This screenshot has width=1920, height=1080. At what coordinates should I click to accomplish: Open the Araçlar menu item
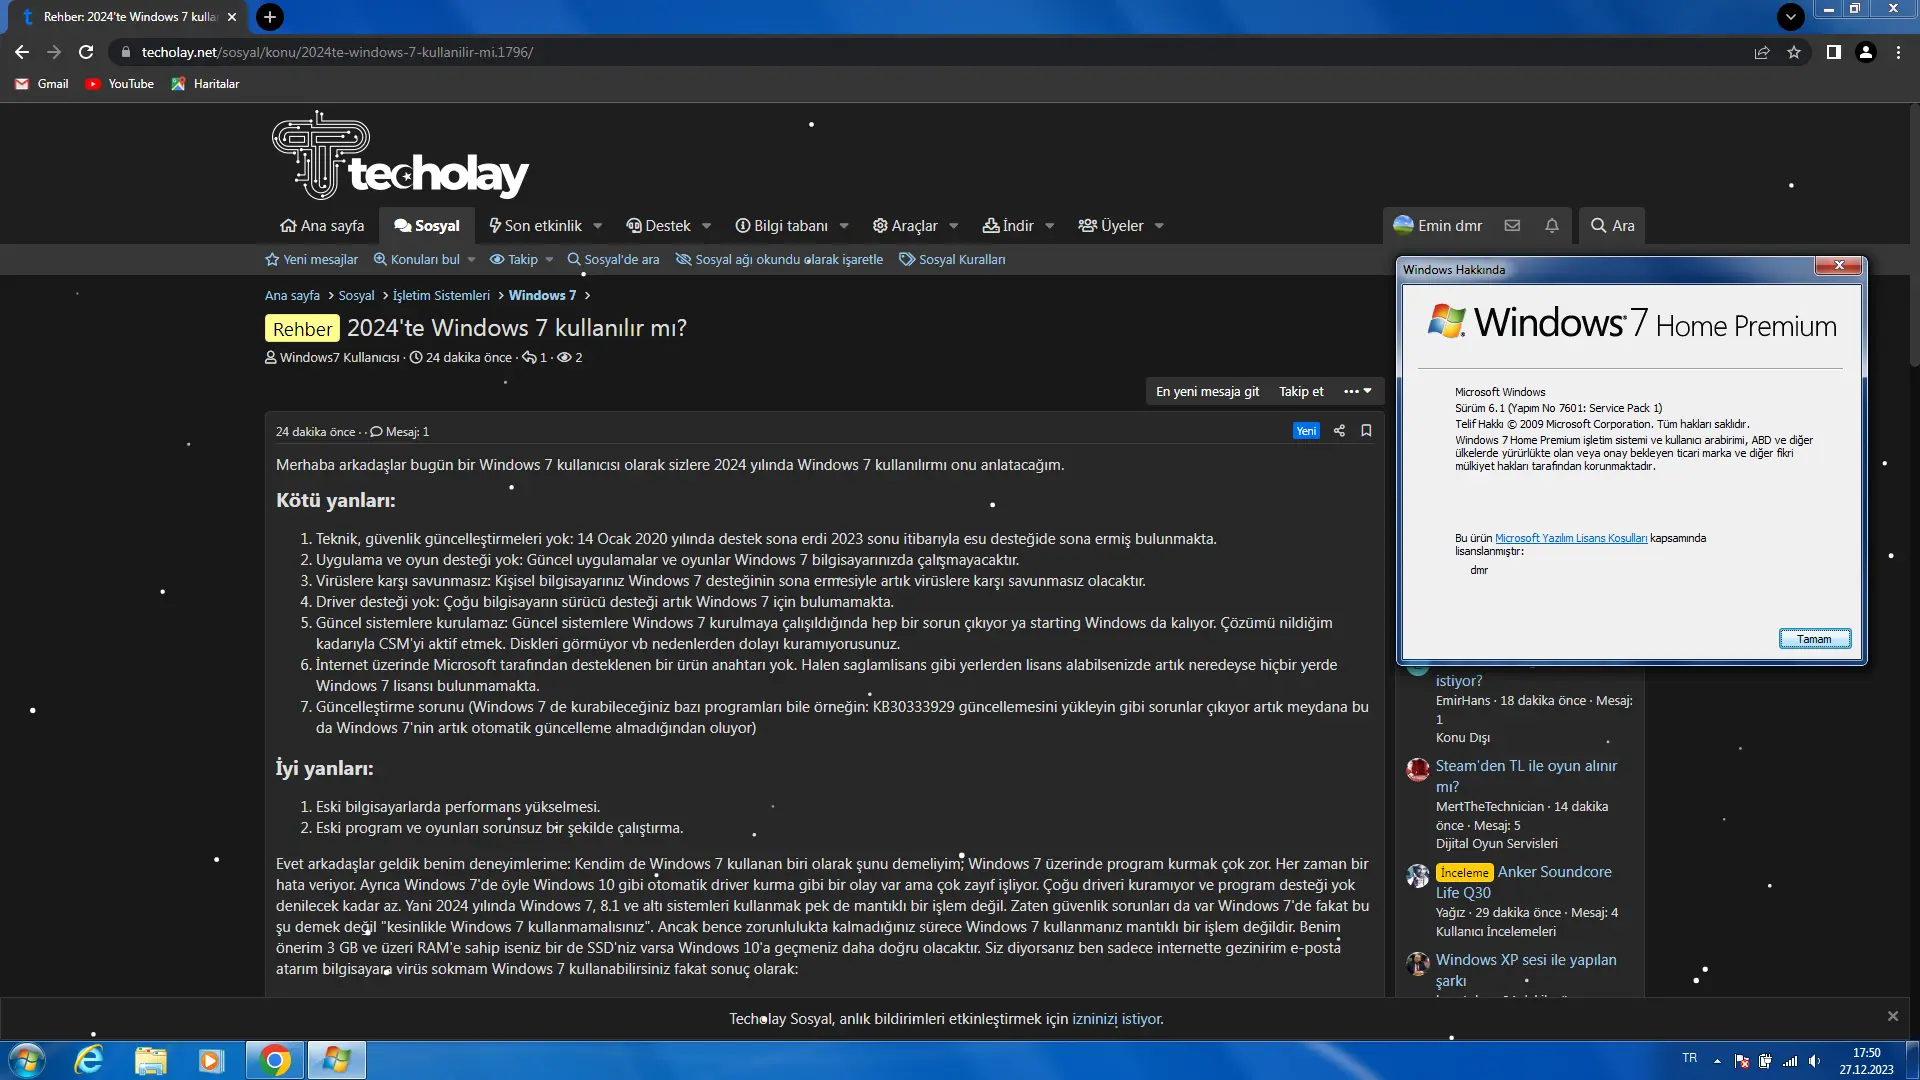pos(905,226)
